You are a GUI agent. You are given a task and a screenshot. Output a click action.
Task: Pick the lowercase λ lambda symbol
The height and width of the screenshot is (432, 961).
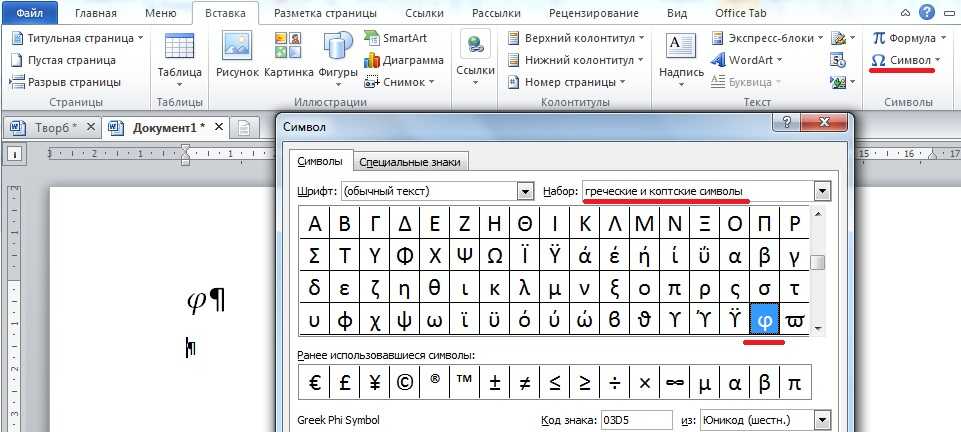(x=525, y=287)
